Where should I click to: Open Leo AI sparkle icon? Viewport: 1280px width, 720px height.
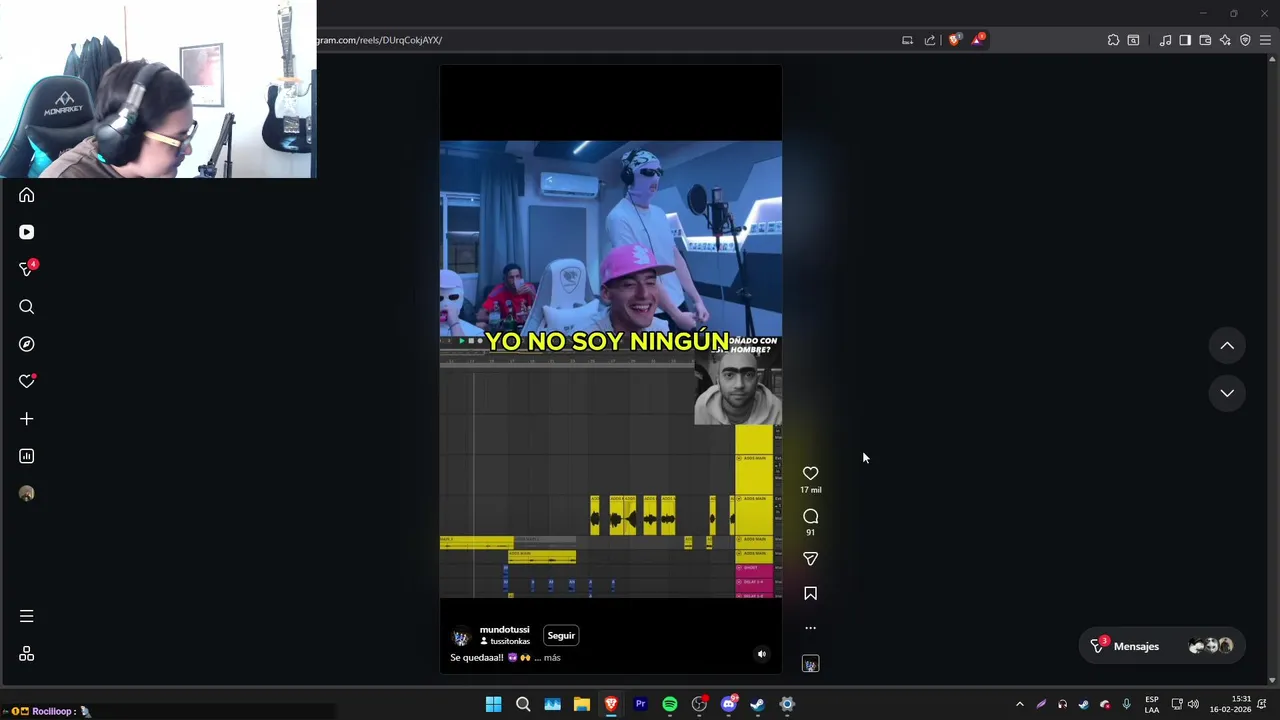[1225, 40]
